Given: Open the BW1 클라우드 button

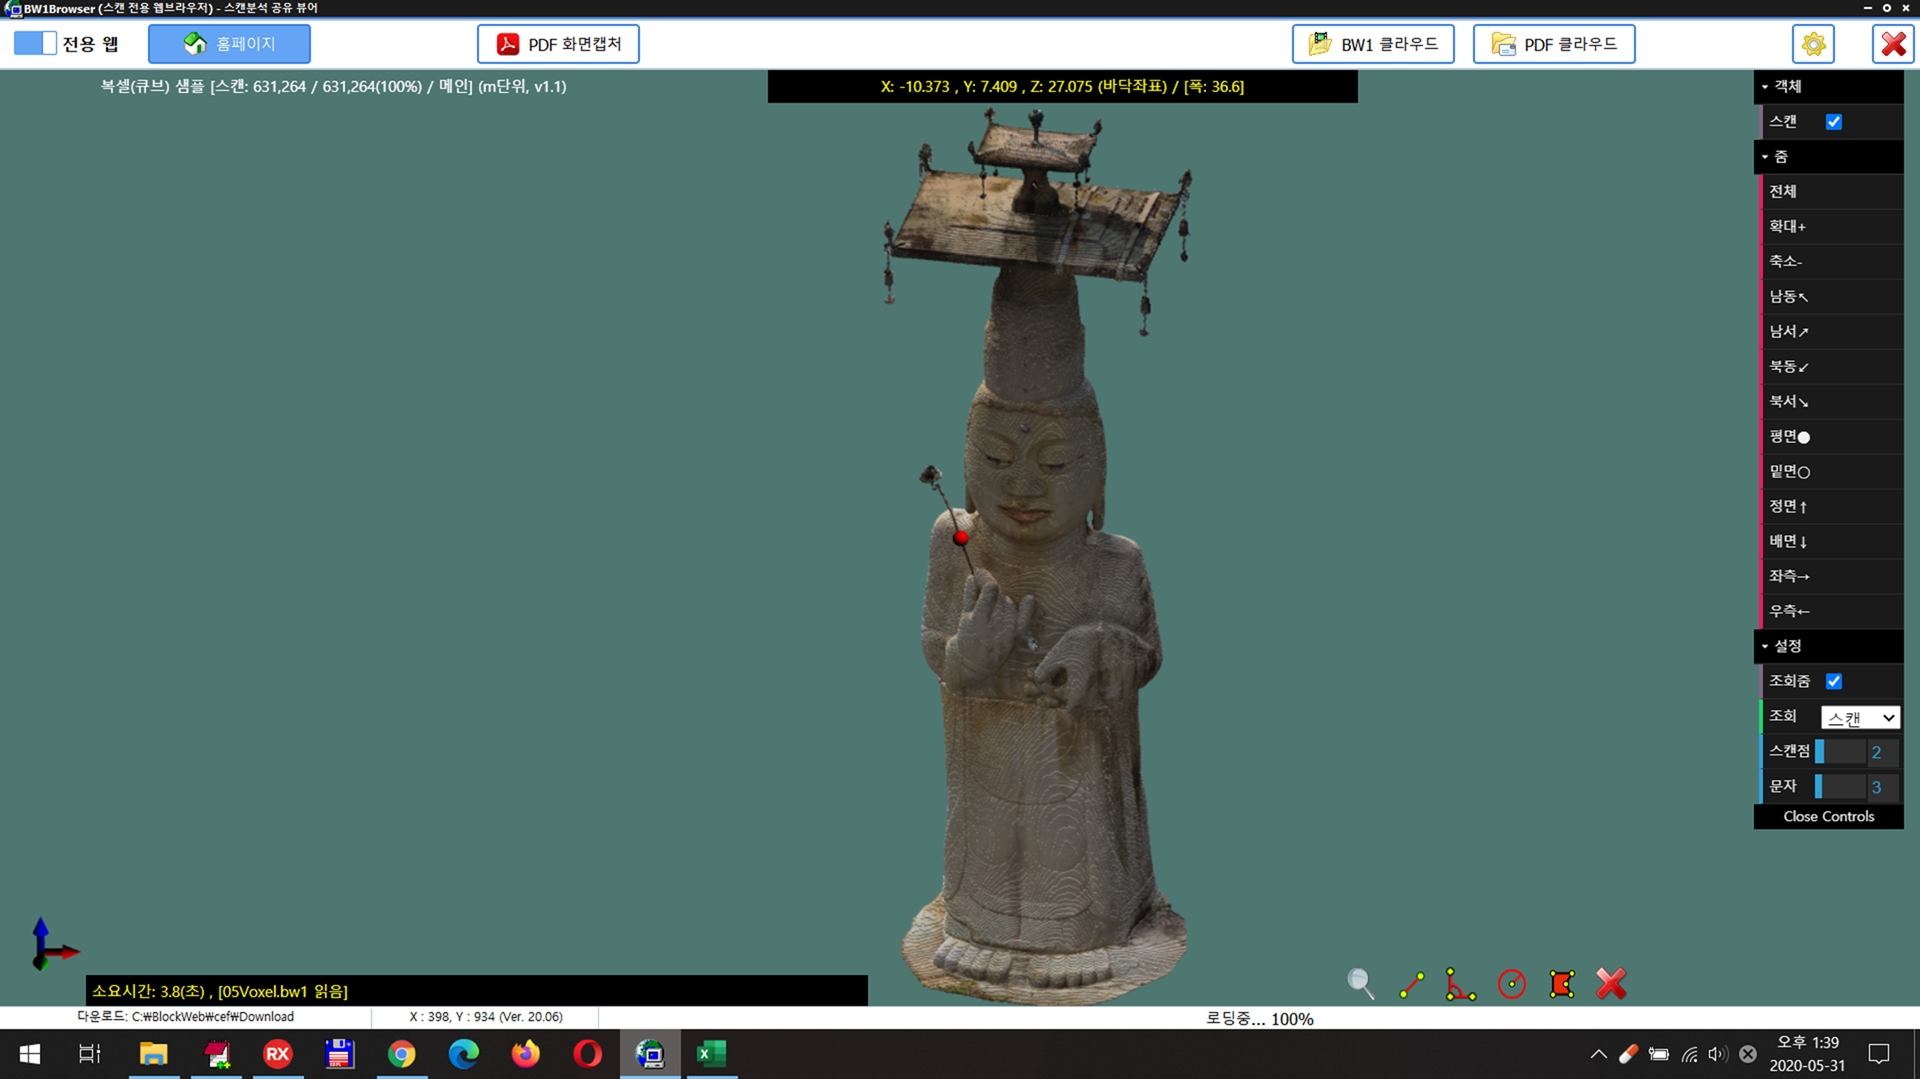Looking at the screenshot, I should coord(1373,44).
